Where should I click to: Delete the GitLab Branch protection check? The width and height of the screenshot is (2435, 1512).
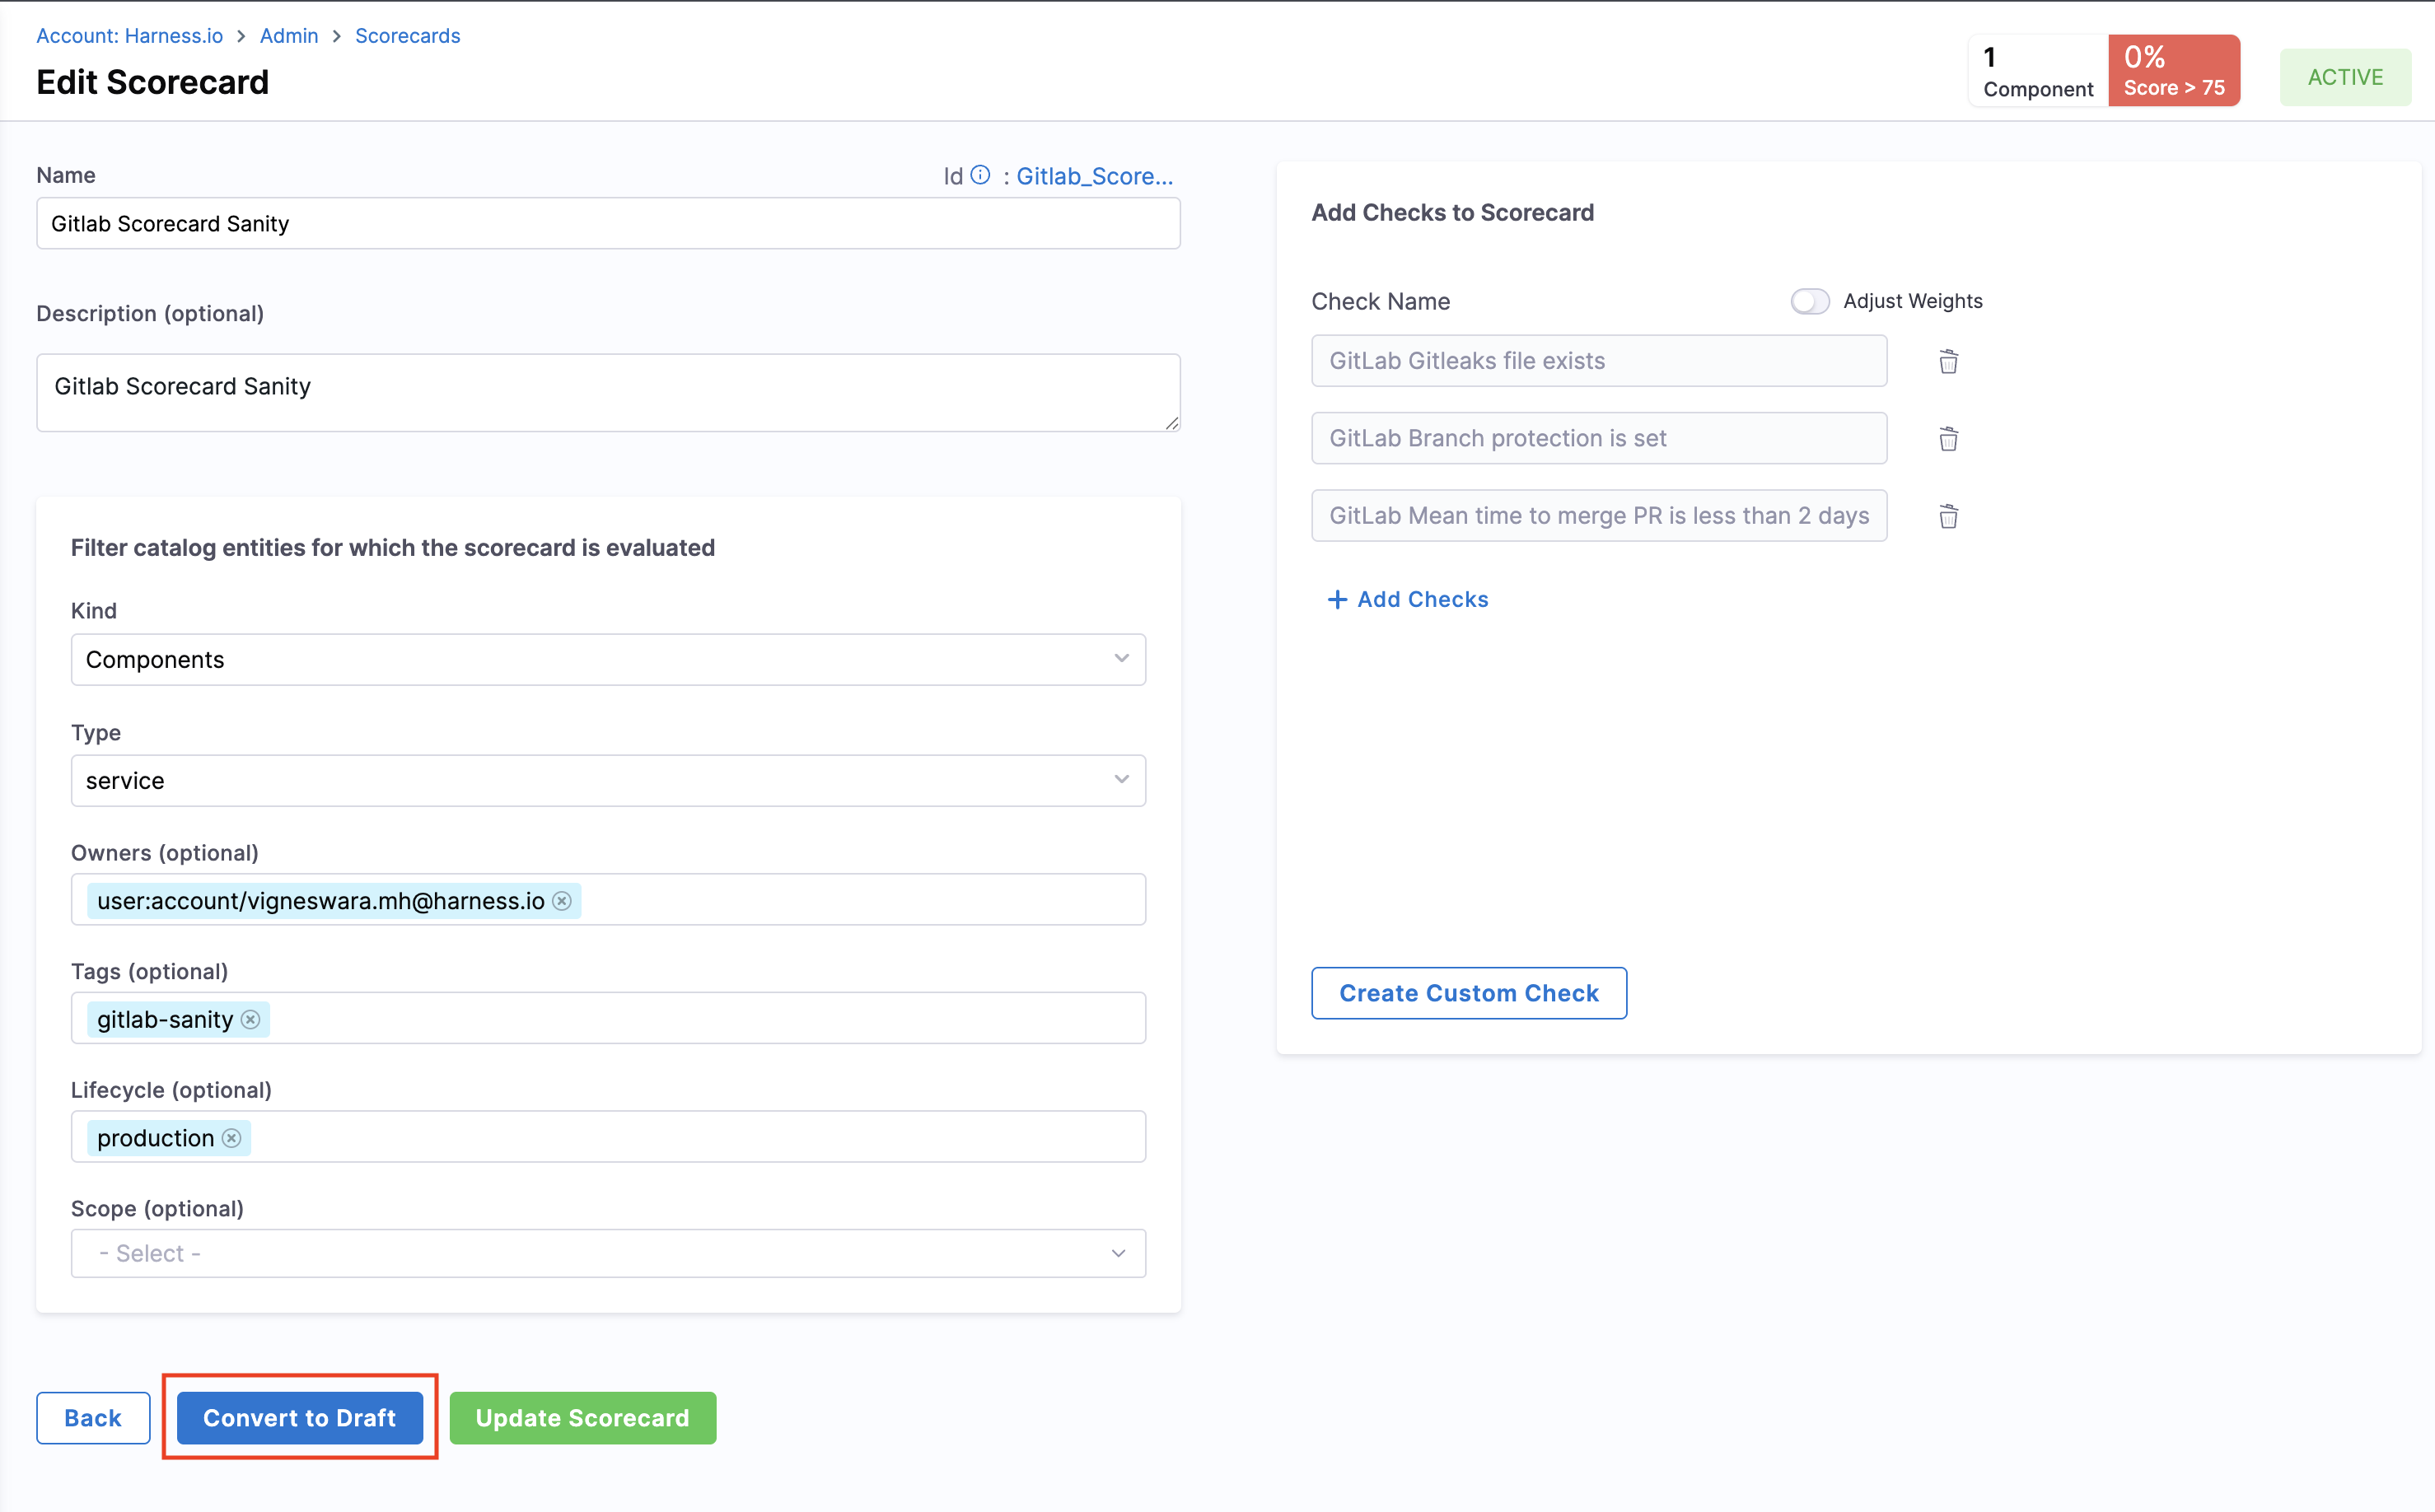tap(1948, 438)
